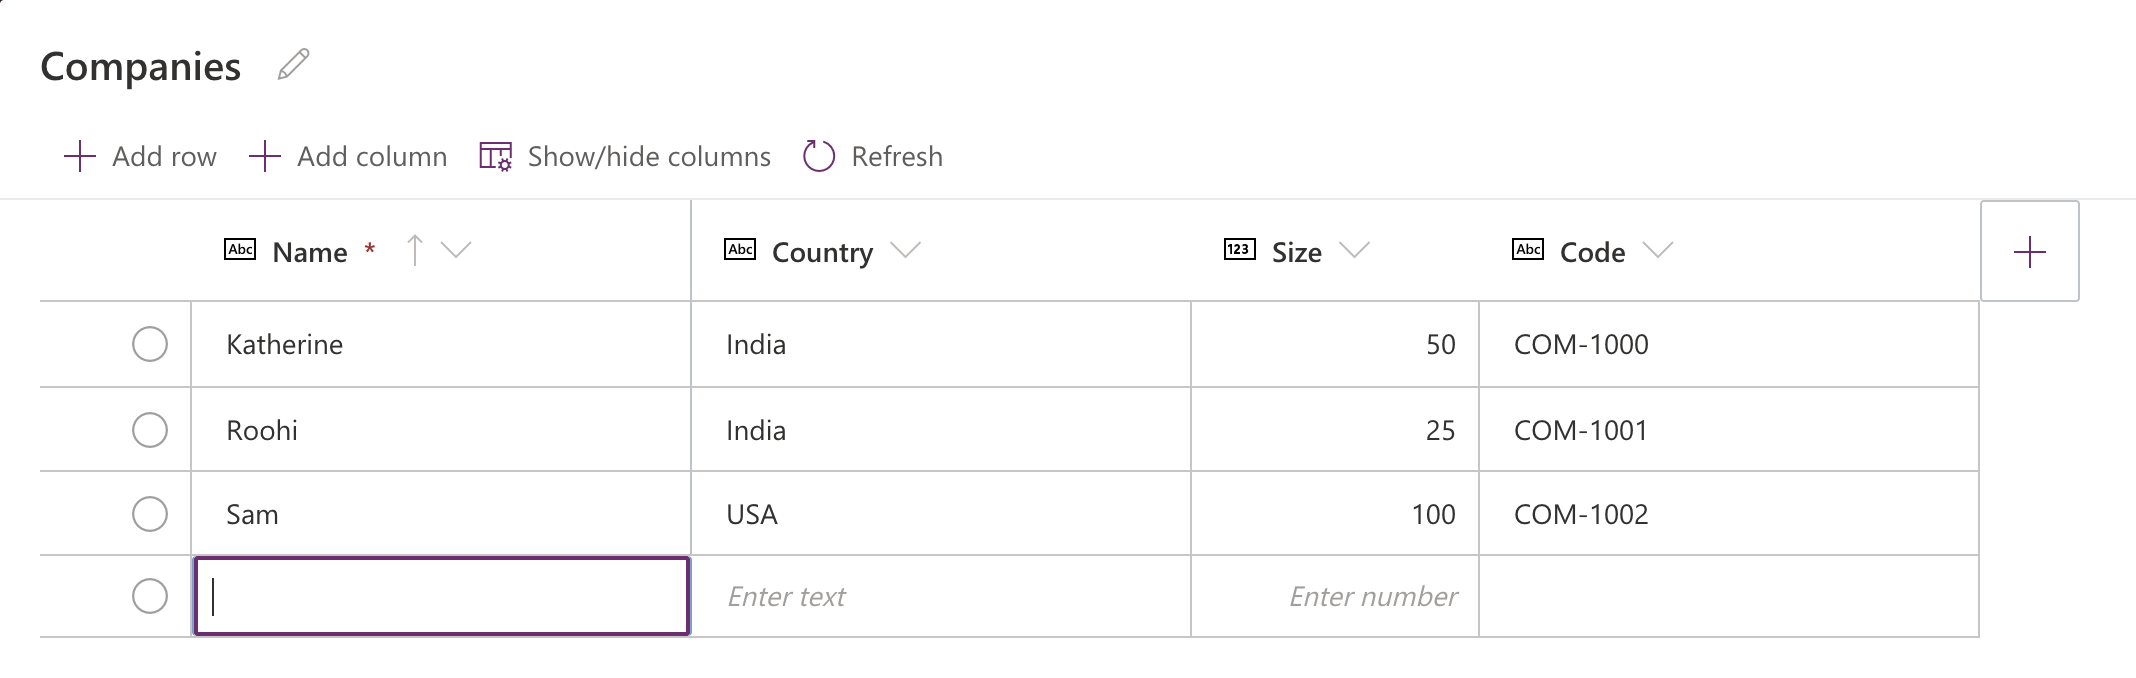Click the Add column plus icon
The width and height of the screenshot is (2136, 678).
click(264, 156)
